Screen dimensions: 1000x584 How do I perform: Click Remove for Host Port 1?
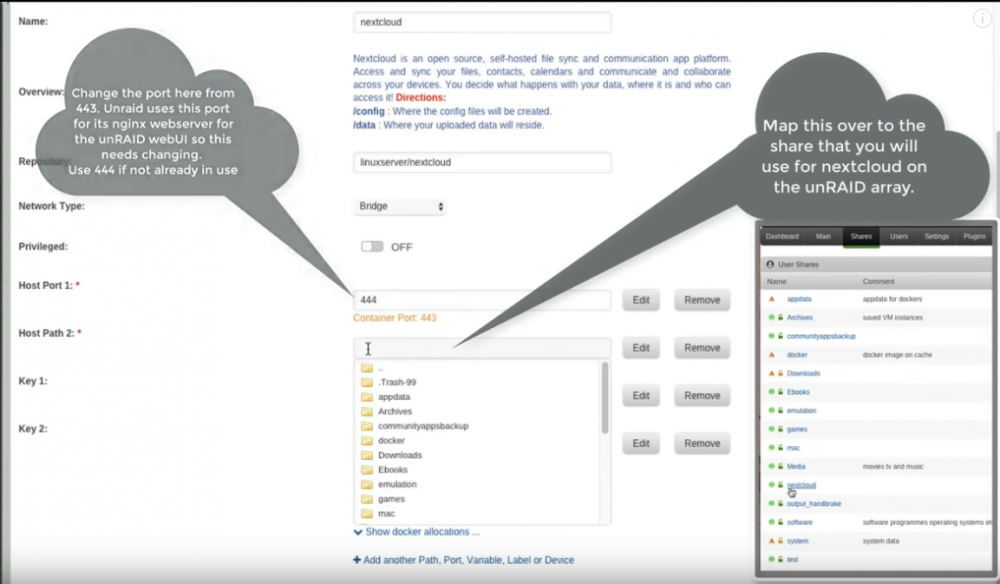(702, 300)
